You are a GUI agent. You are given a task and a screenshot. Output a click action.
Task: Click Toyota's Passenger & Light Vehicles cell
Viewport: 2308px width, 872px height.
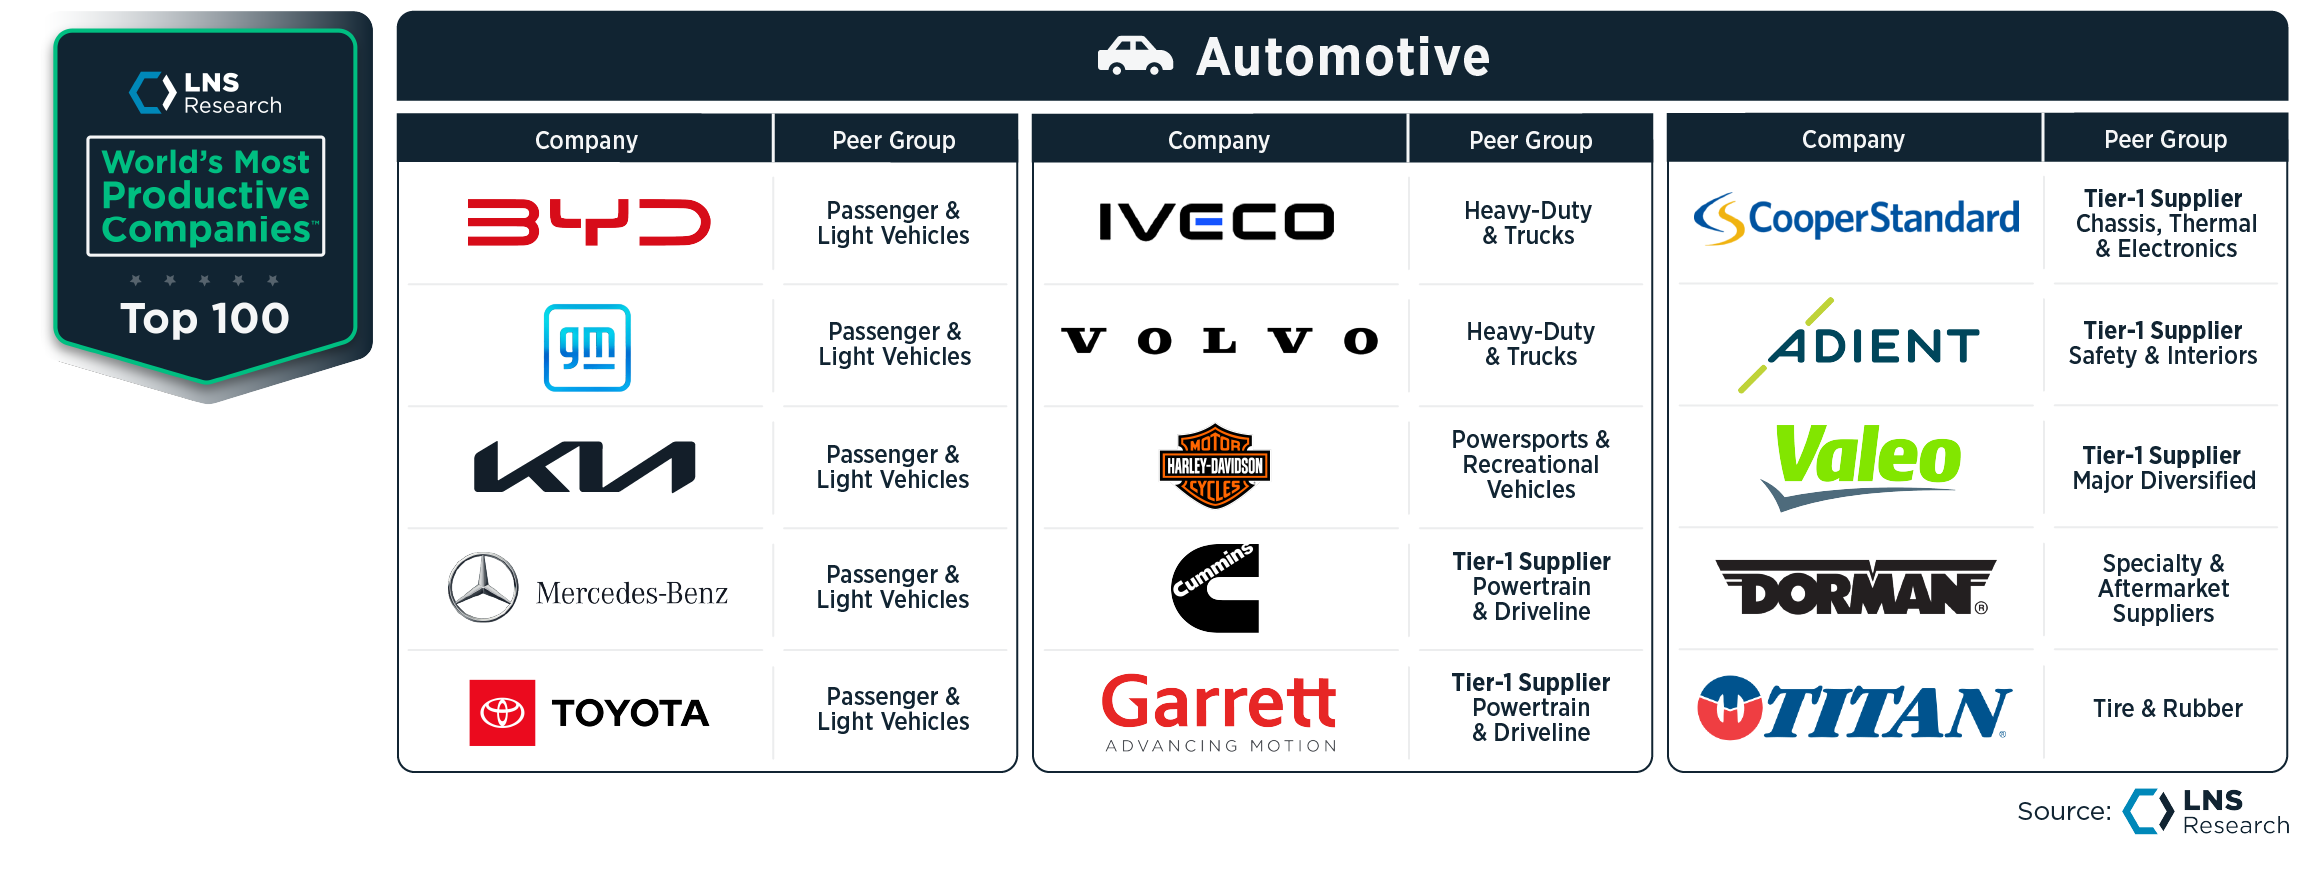click(893, 709)
